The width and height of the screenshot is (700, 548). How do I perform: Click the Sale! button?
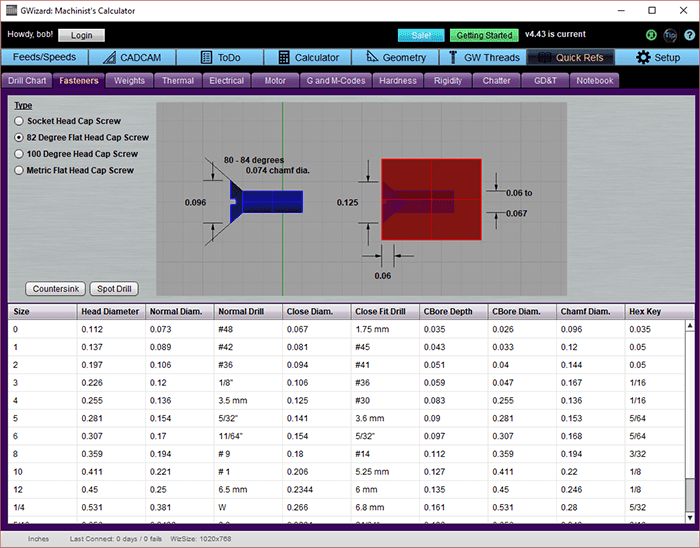421,35
